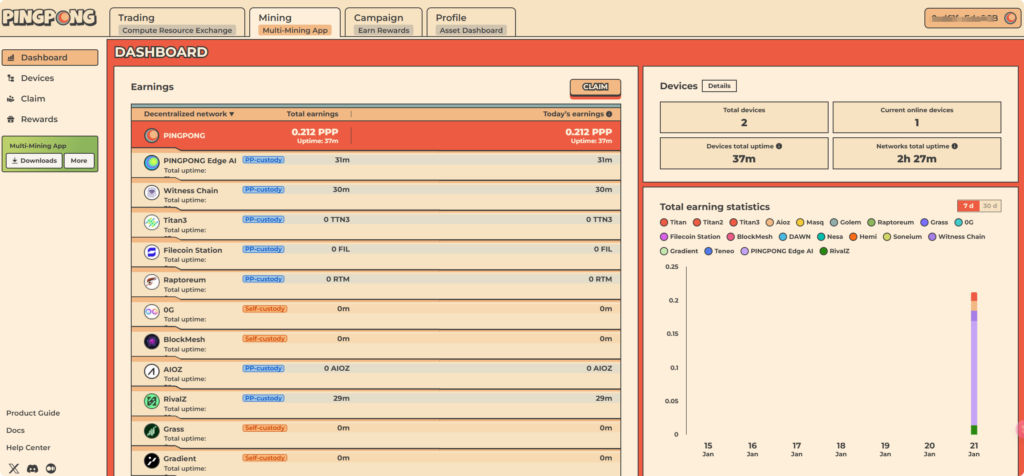Click the Filecoin Station icon
This screenshot has height=476, width=1024.
152,252
